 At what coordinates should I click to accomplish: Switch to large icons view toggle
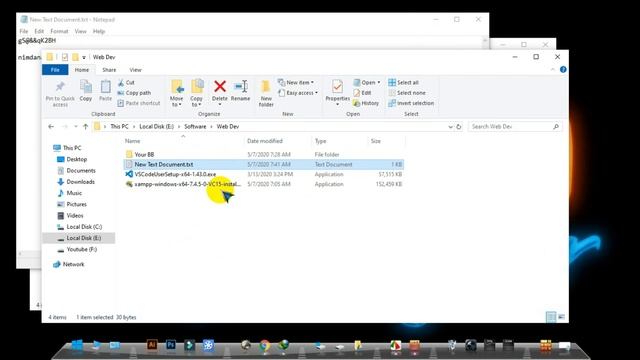pyautogui.click(x=562, y=317)
